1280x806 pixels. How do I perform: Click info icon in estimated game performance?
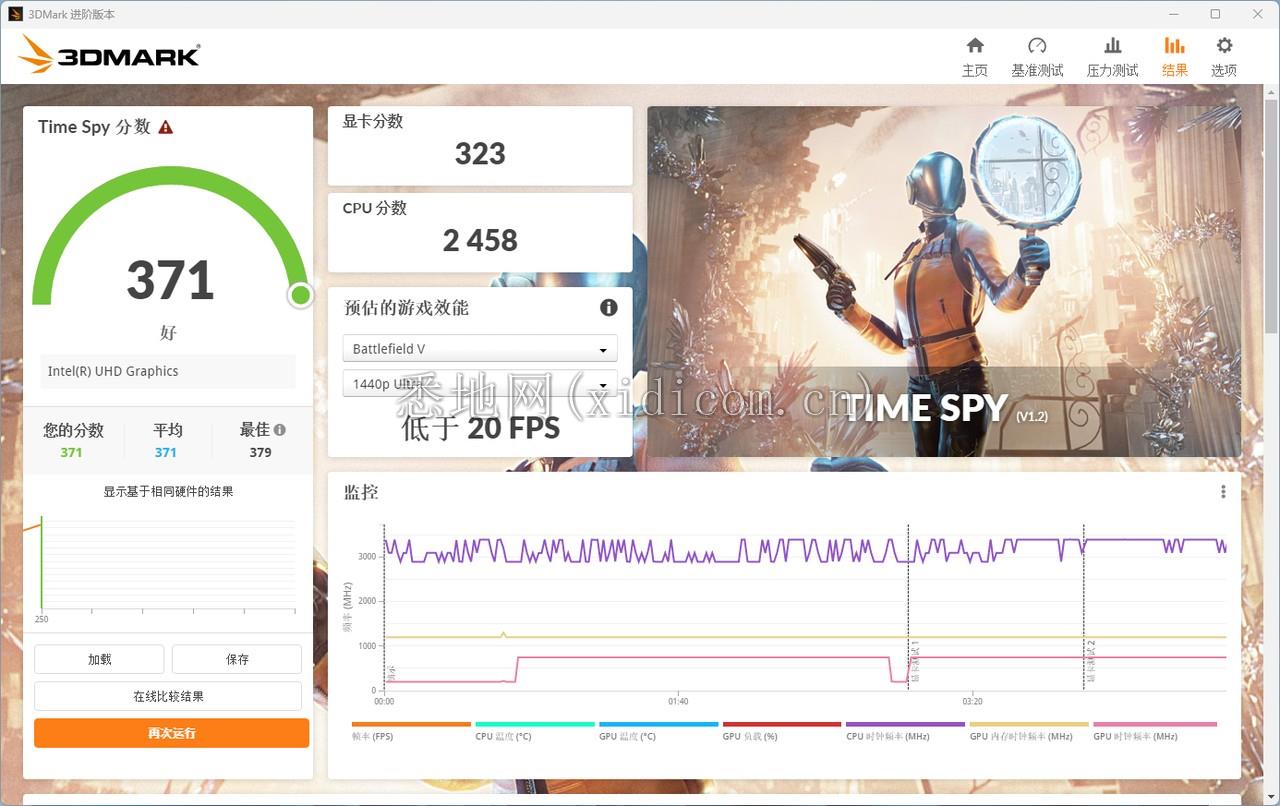pos(608,308)
